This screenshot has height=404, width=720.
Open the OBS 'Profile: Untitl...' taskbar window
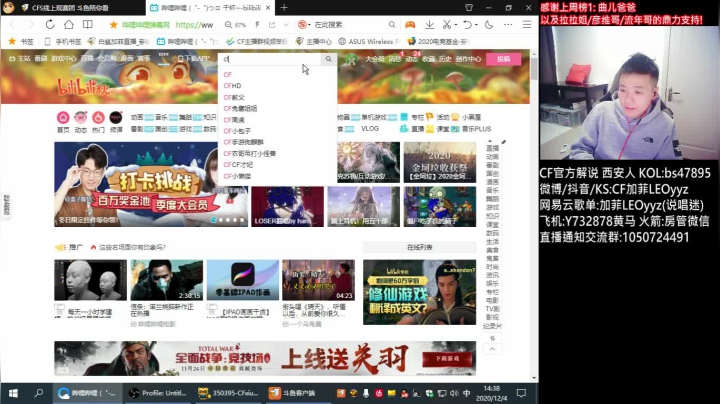tap(158, 393)
